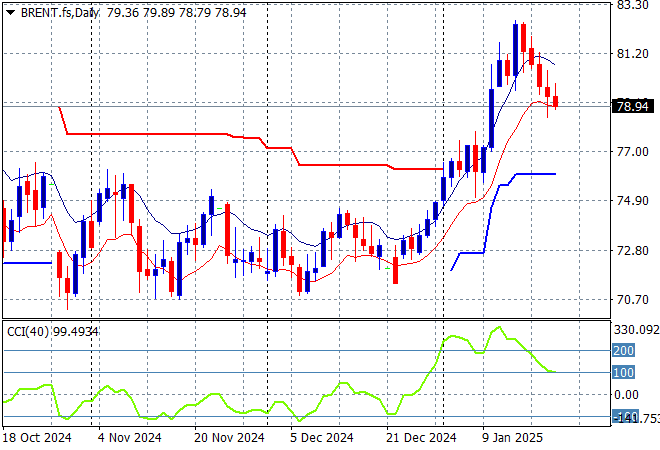Image resolution: width=660 pixels, height=450 pixels.
Task: Select the BRENT.fs,Daily symbol label
Action: [60, 13]
